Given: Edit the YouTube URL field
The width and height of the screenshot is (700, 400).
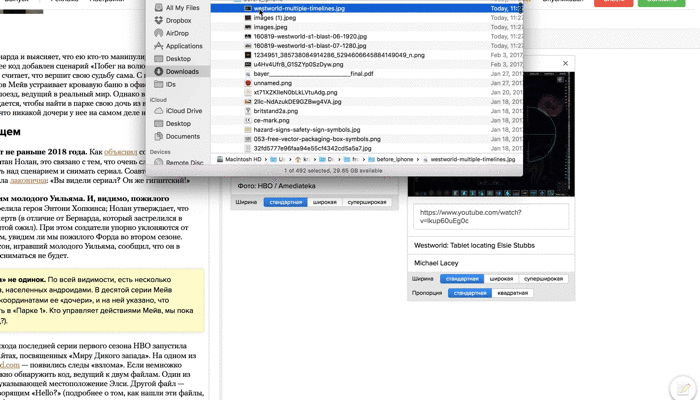Looking at the screenshot, I should [x=491, y=217].
